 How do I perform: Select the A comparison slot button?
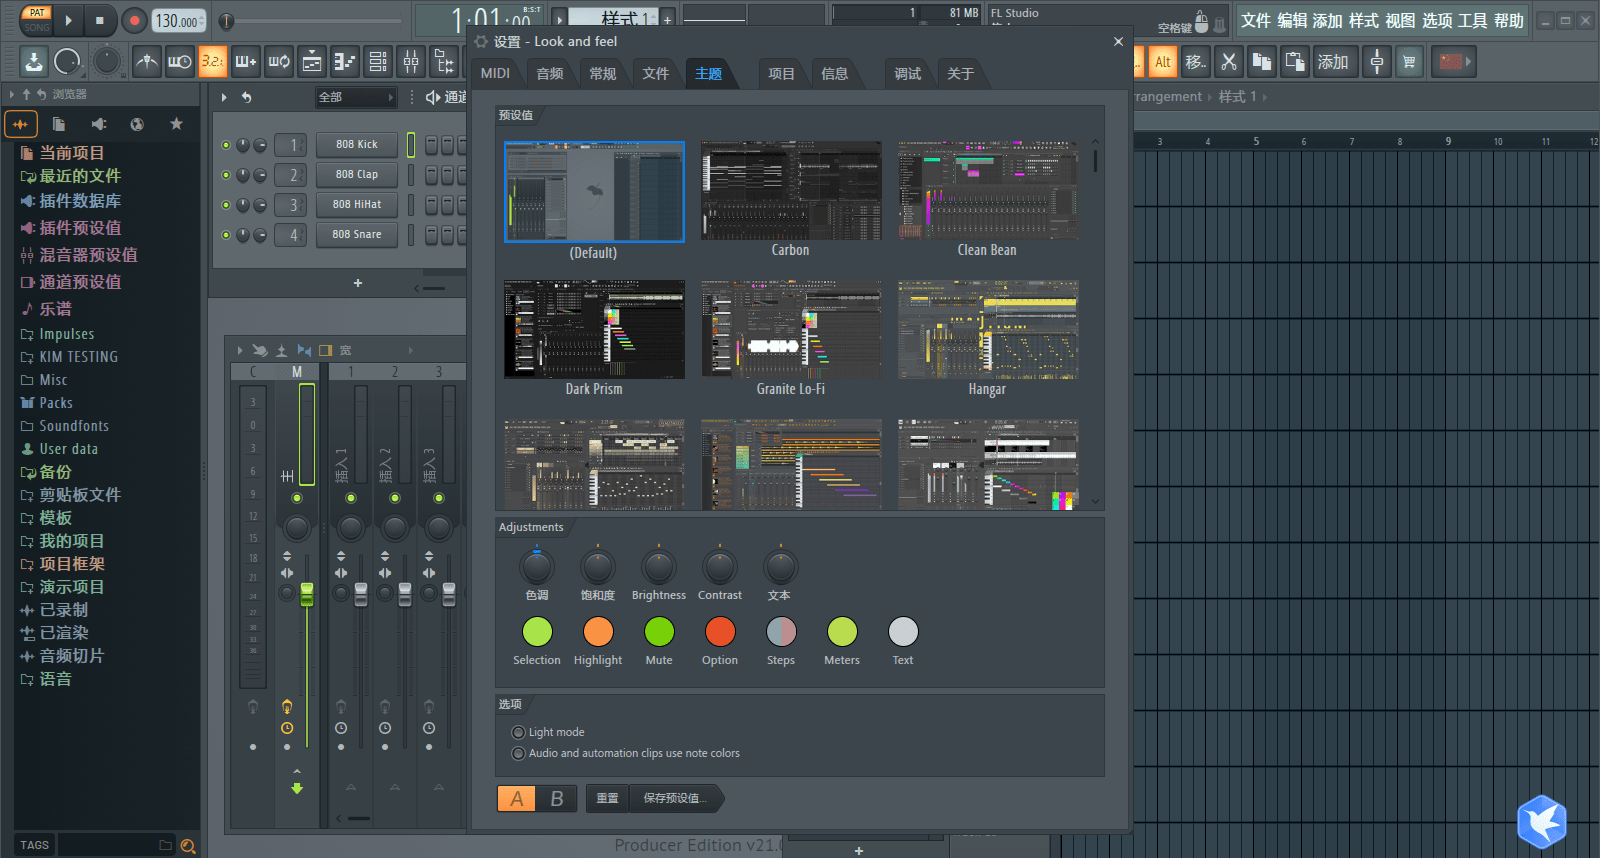point(517,798)
